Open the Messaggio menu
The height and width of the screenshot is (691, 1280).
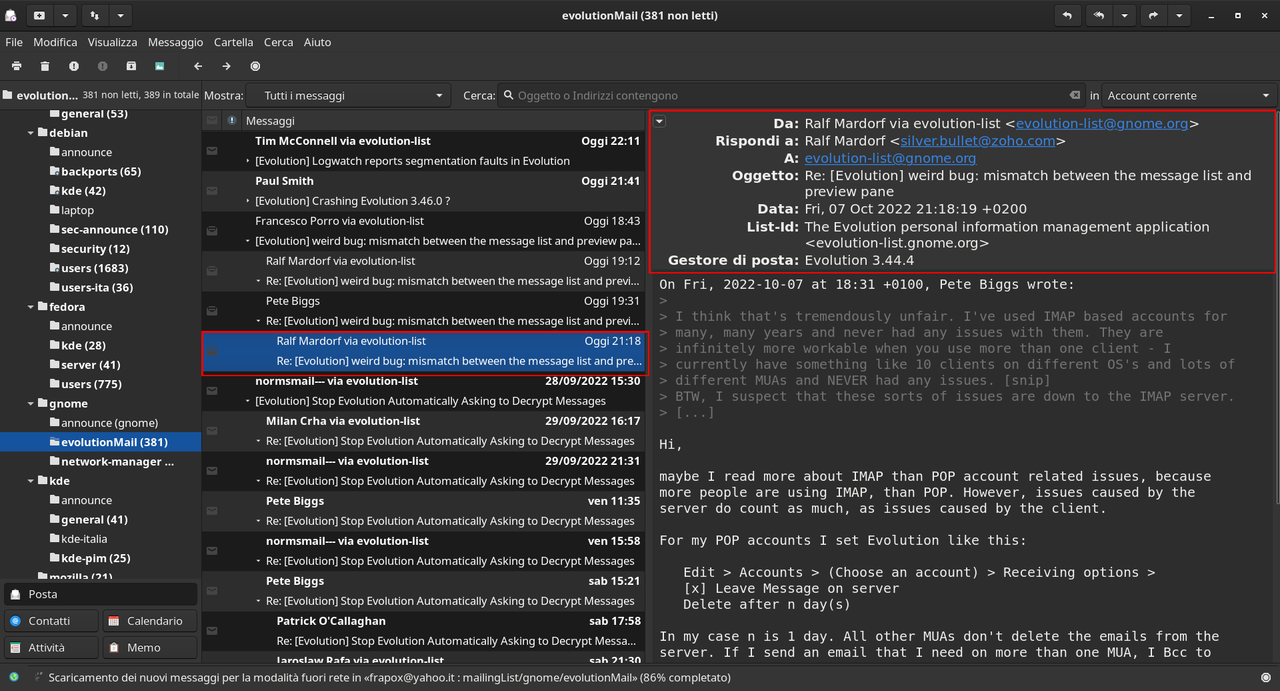175,42
